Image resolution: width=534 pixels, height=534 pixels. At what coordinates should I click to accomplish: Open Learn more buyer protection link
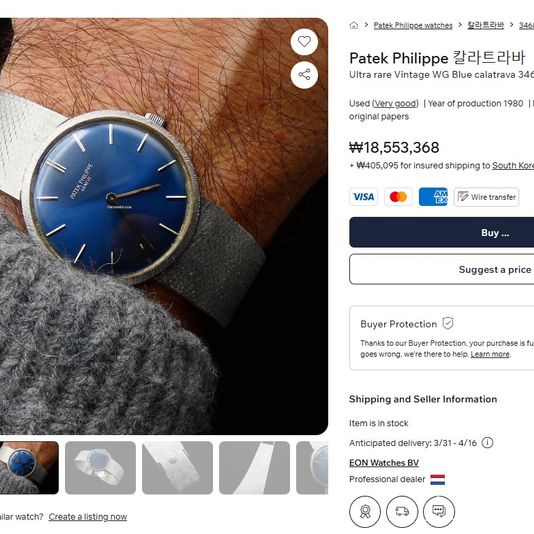tap(490, 354)
